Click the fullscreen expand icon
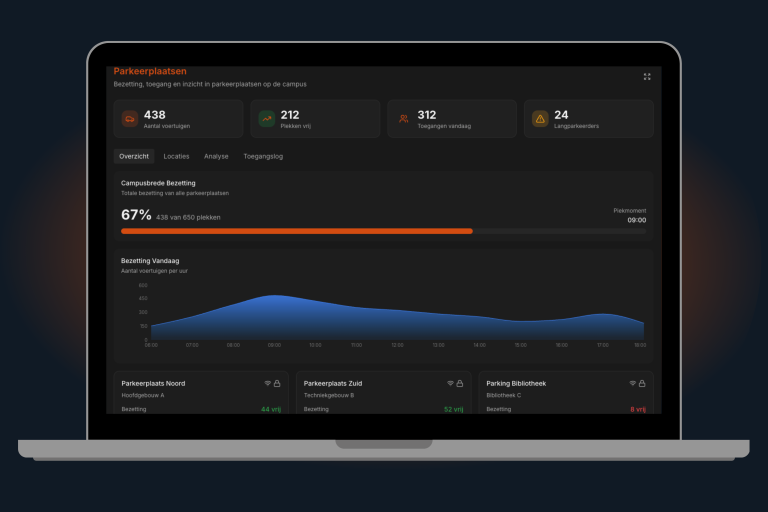 click(647, 76)
